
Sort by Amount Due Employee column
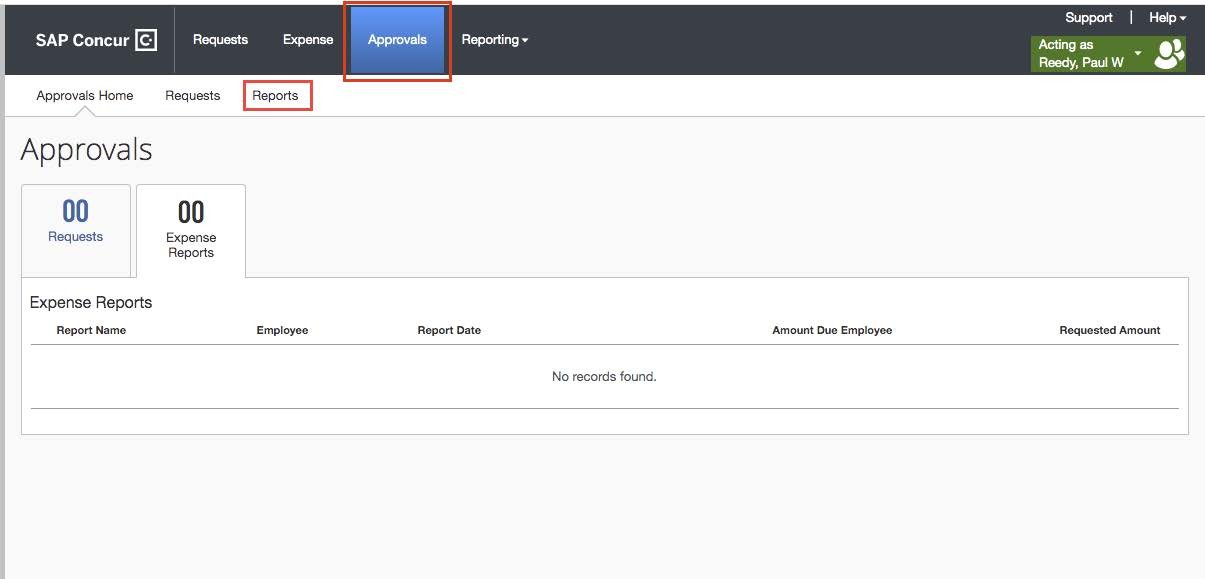(x=832, y=330)
